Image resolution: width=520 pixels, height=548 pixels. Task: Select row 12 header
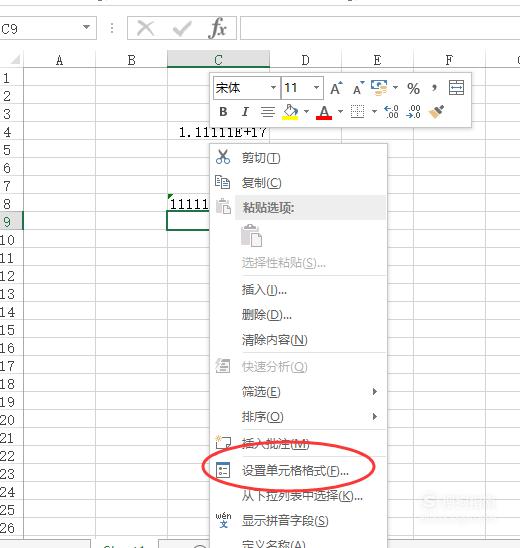coord(11,276)
